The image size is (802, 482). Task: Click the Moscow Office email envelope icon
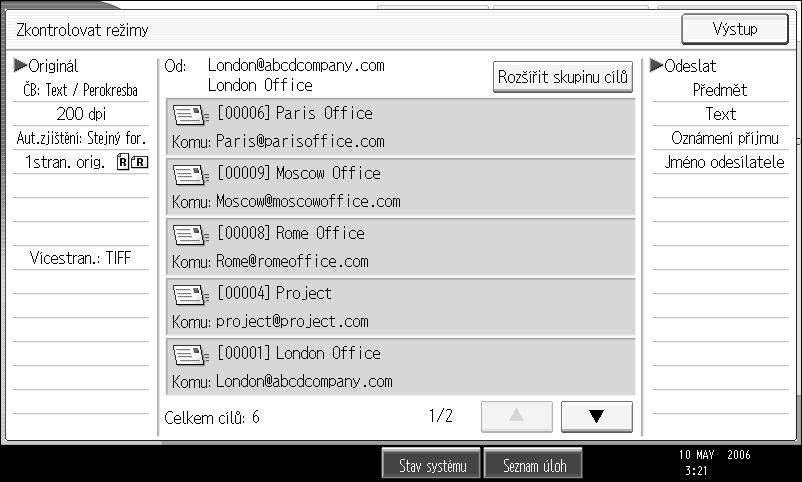(191, 175)
